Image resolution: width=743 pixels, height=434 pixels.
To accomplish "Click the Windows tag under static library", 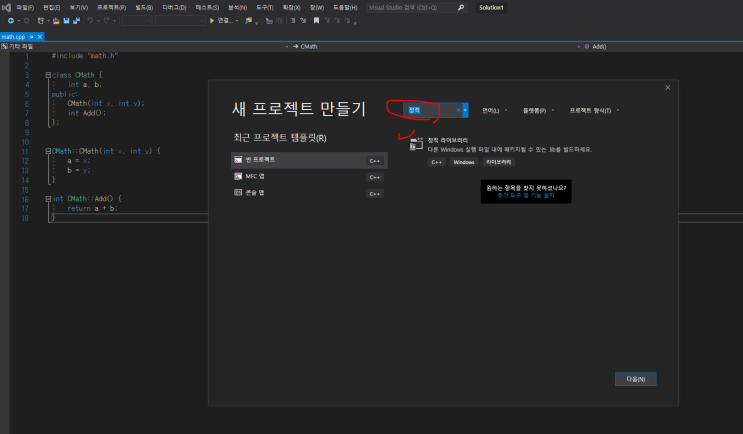I will 463,162.
